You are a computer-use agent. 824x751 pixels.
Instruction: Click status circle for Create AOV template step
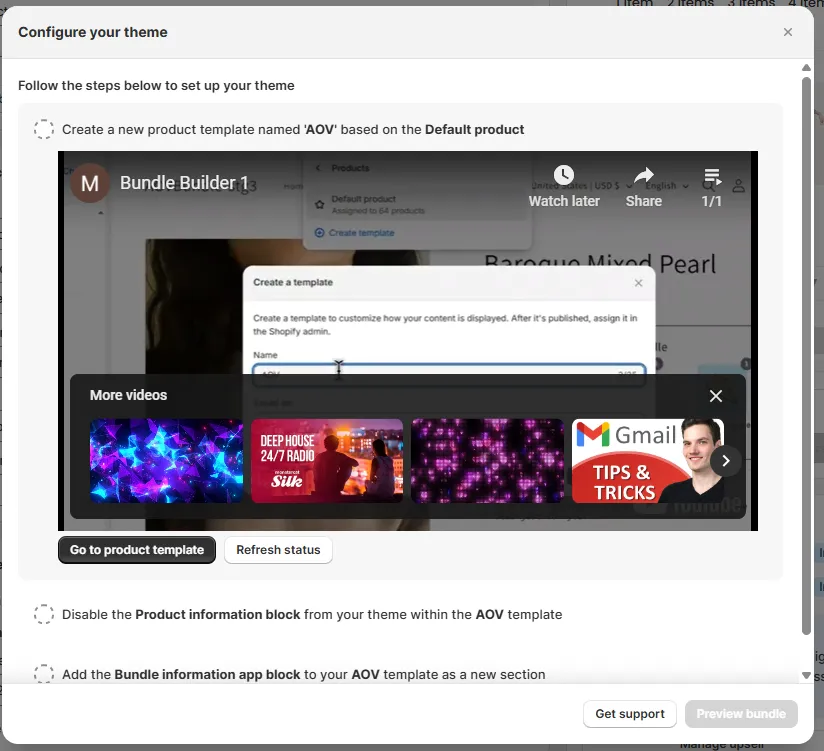pos(44,129)
